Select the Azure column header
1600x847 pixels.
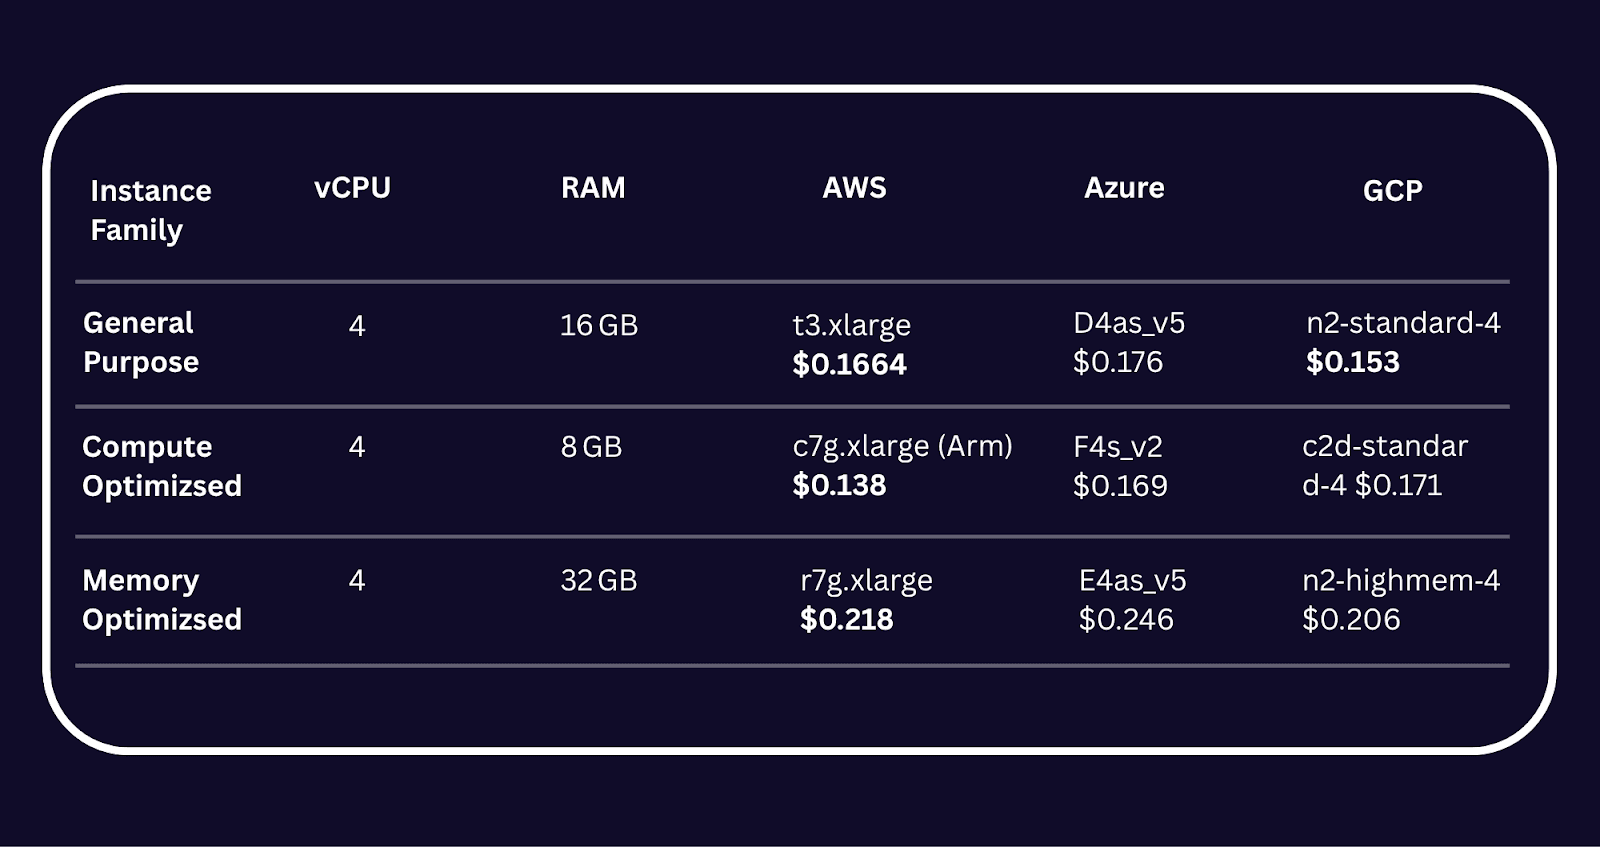1124,188
